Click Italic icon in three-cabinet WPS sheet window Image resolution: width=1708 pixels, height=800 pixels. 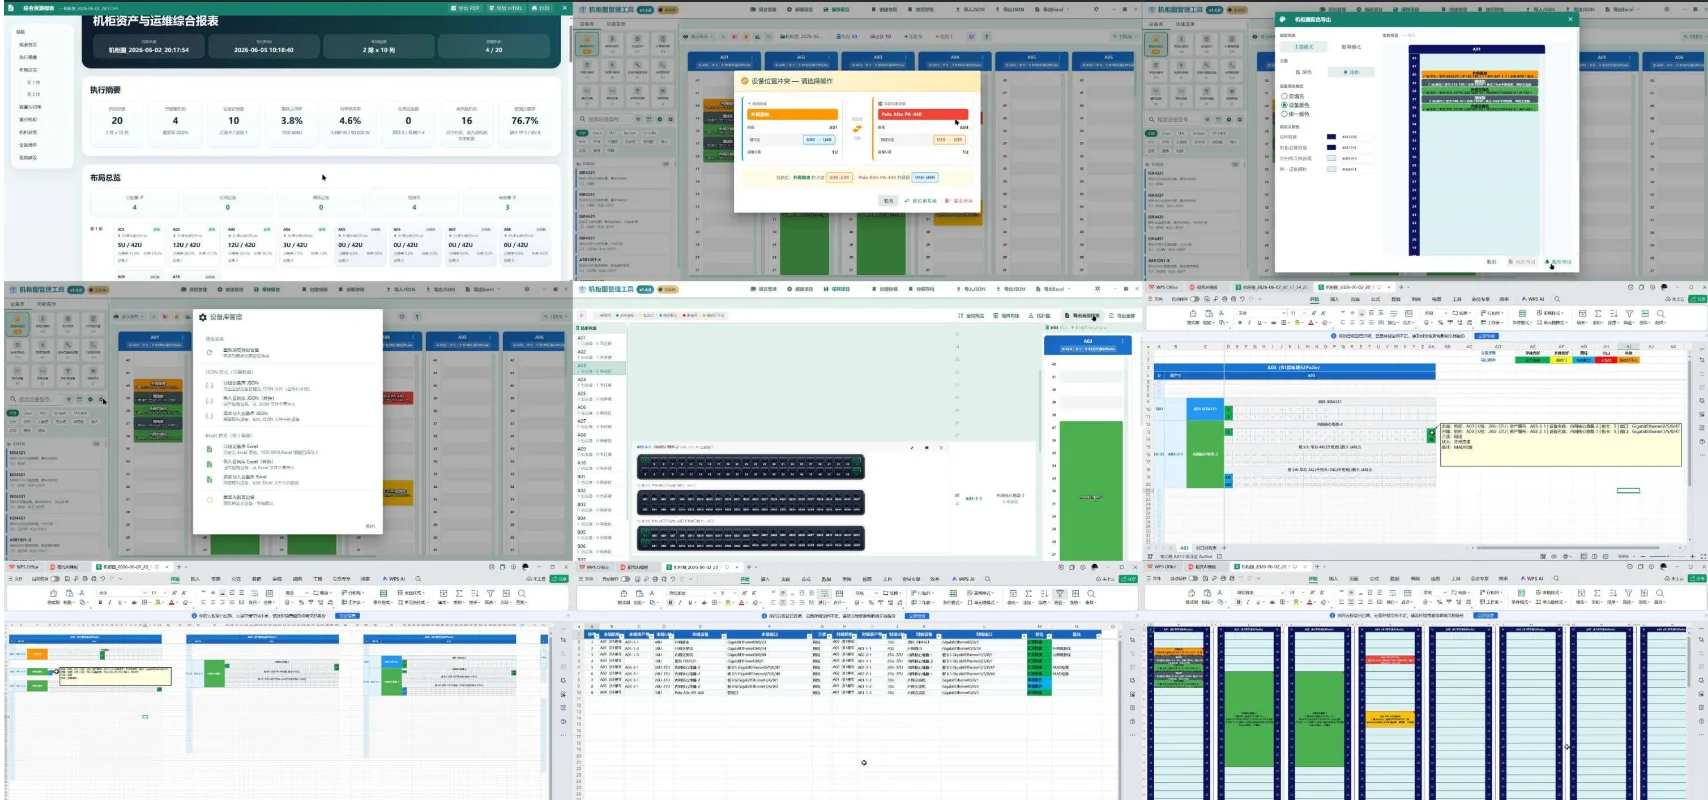[x=109, y=602]
